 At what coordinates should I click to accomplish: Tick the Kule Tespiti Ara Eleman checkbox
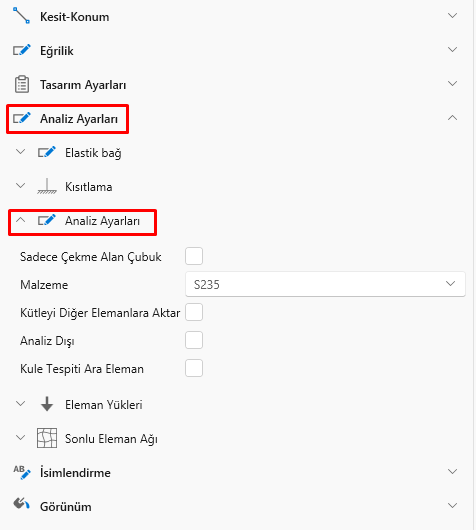[194, 368]
